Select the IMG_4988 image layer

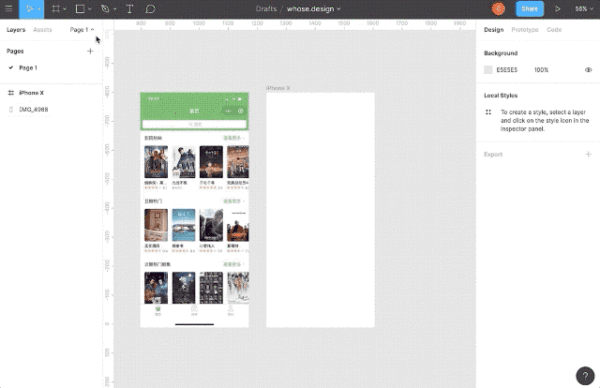(x=34, y=109)
